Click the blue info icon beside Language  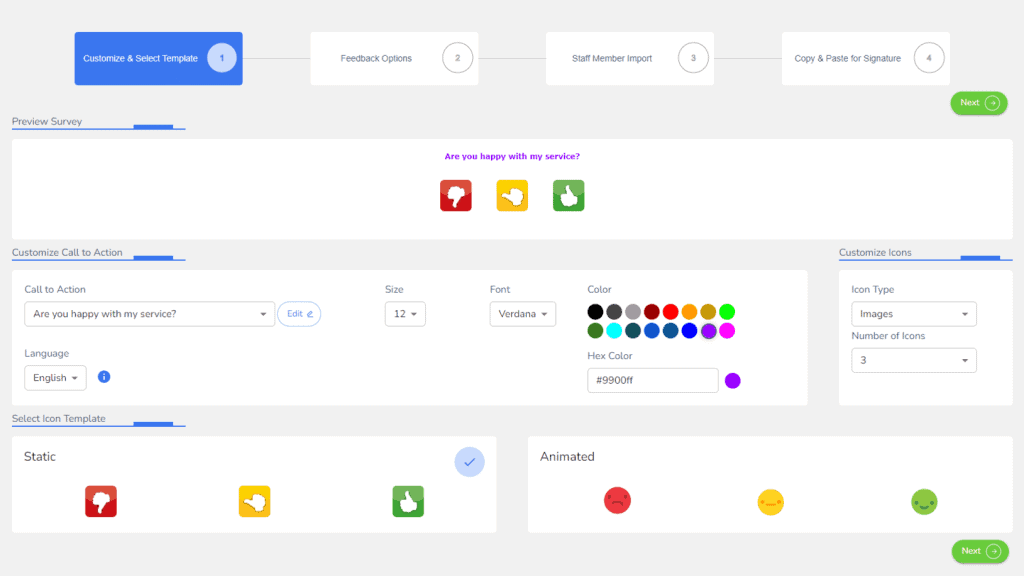tap(104, 377)
